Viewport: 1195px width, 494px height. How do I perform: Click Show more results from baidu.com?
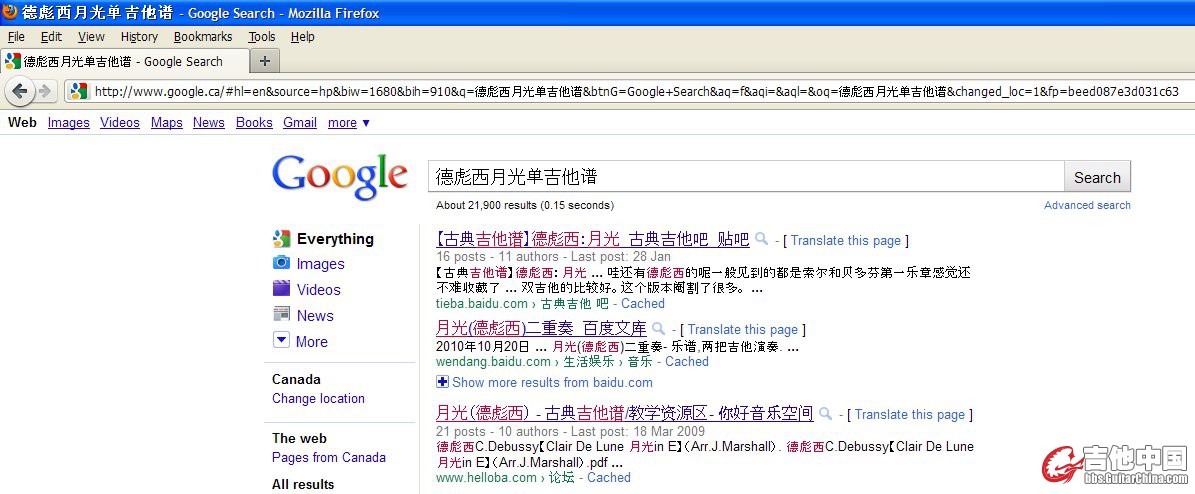553,383
